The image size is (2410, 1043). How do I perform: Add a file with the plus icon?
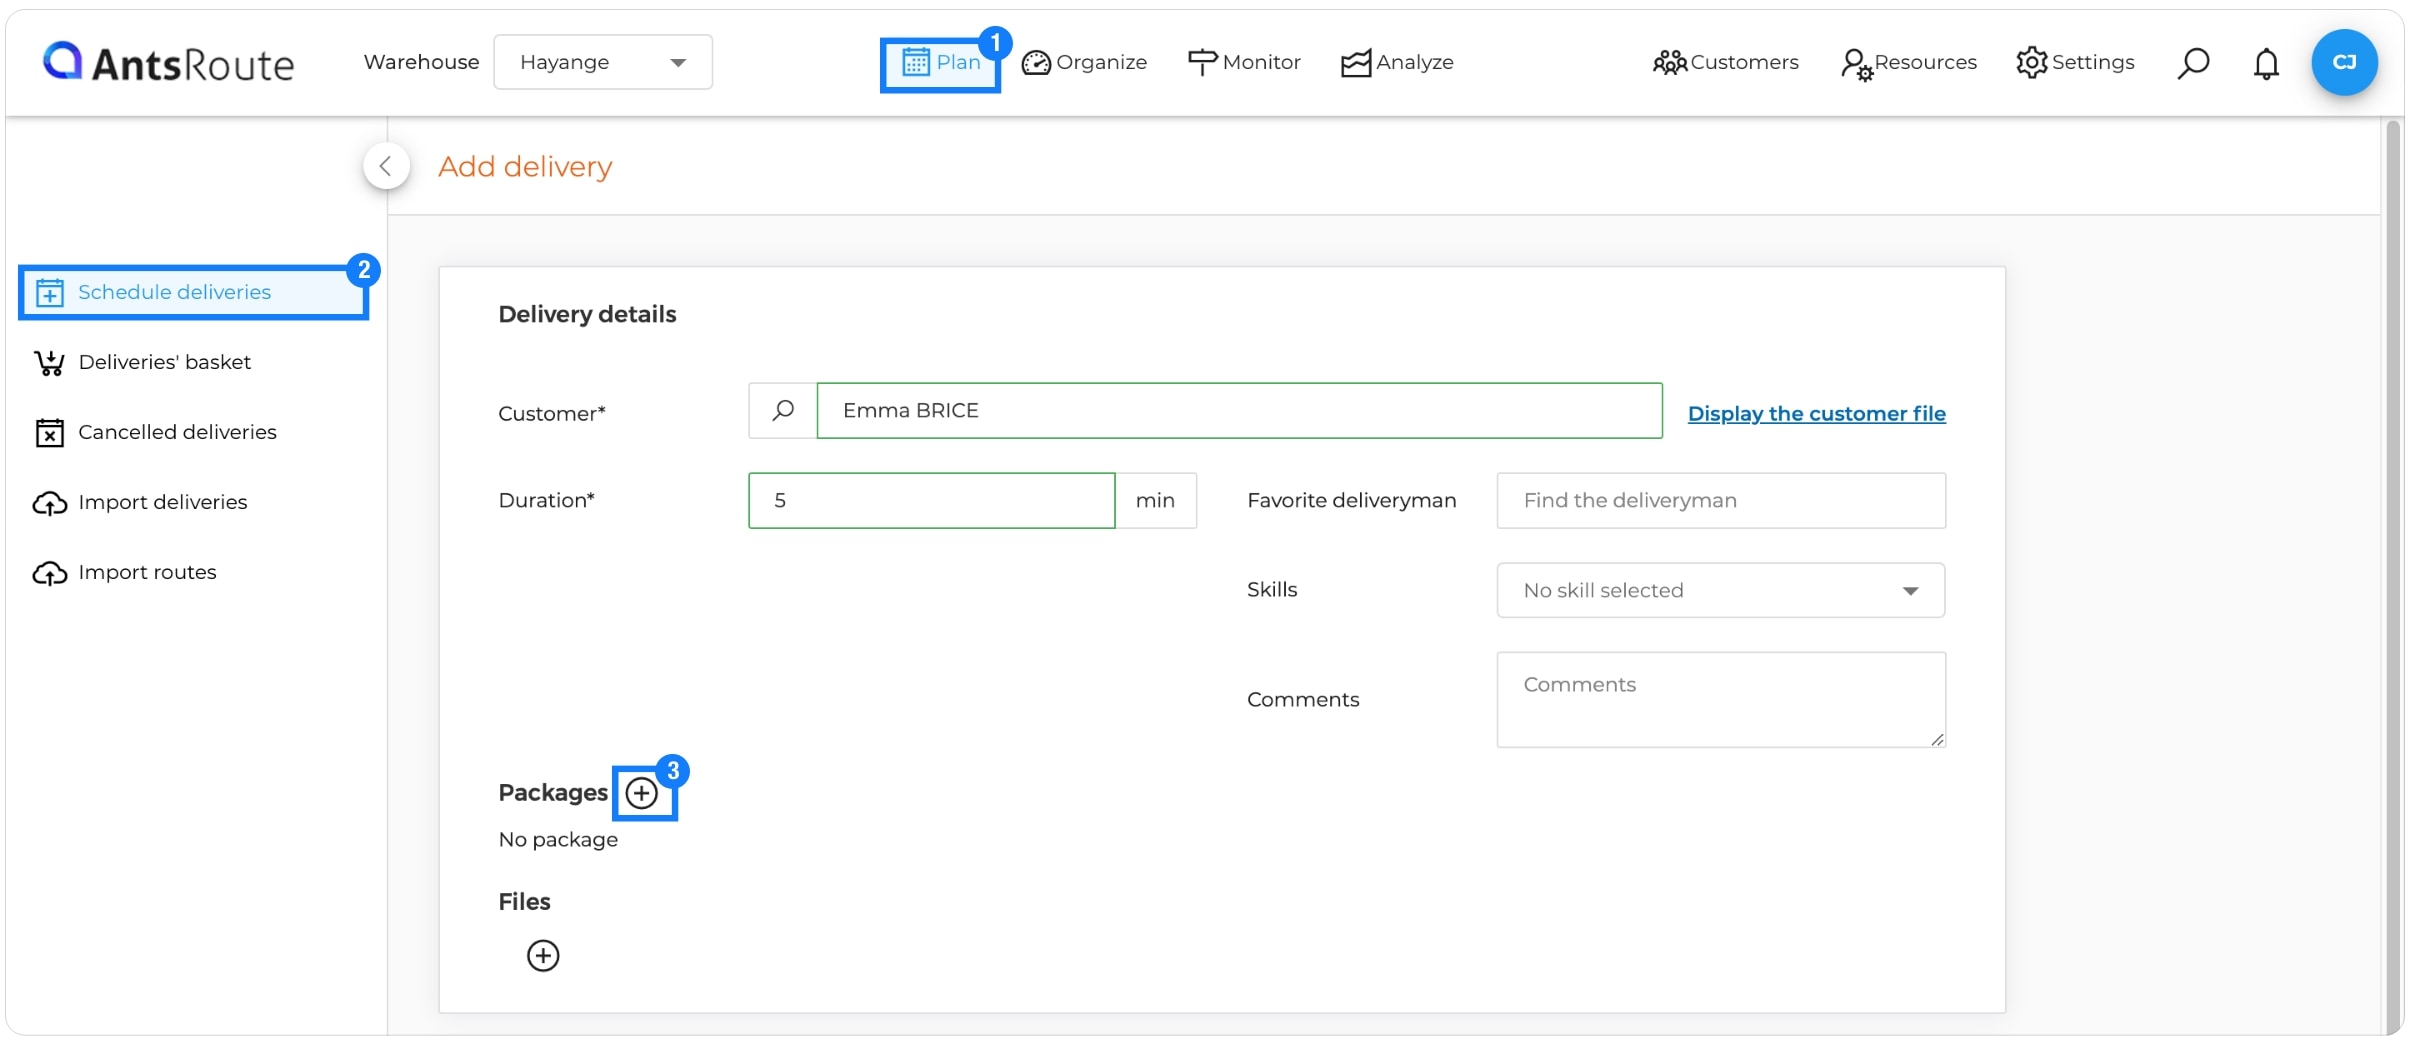click(543, 955)
